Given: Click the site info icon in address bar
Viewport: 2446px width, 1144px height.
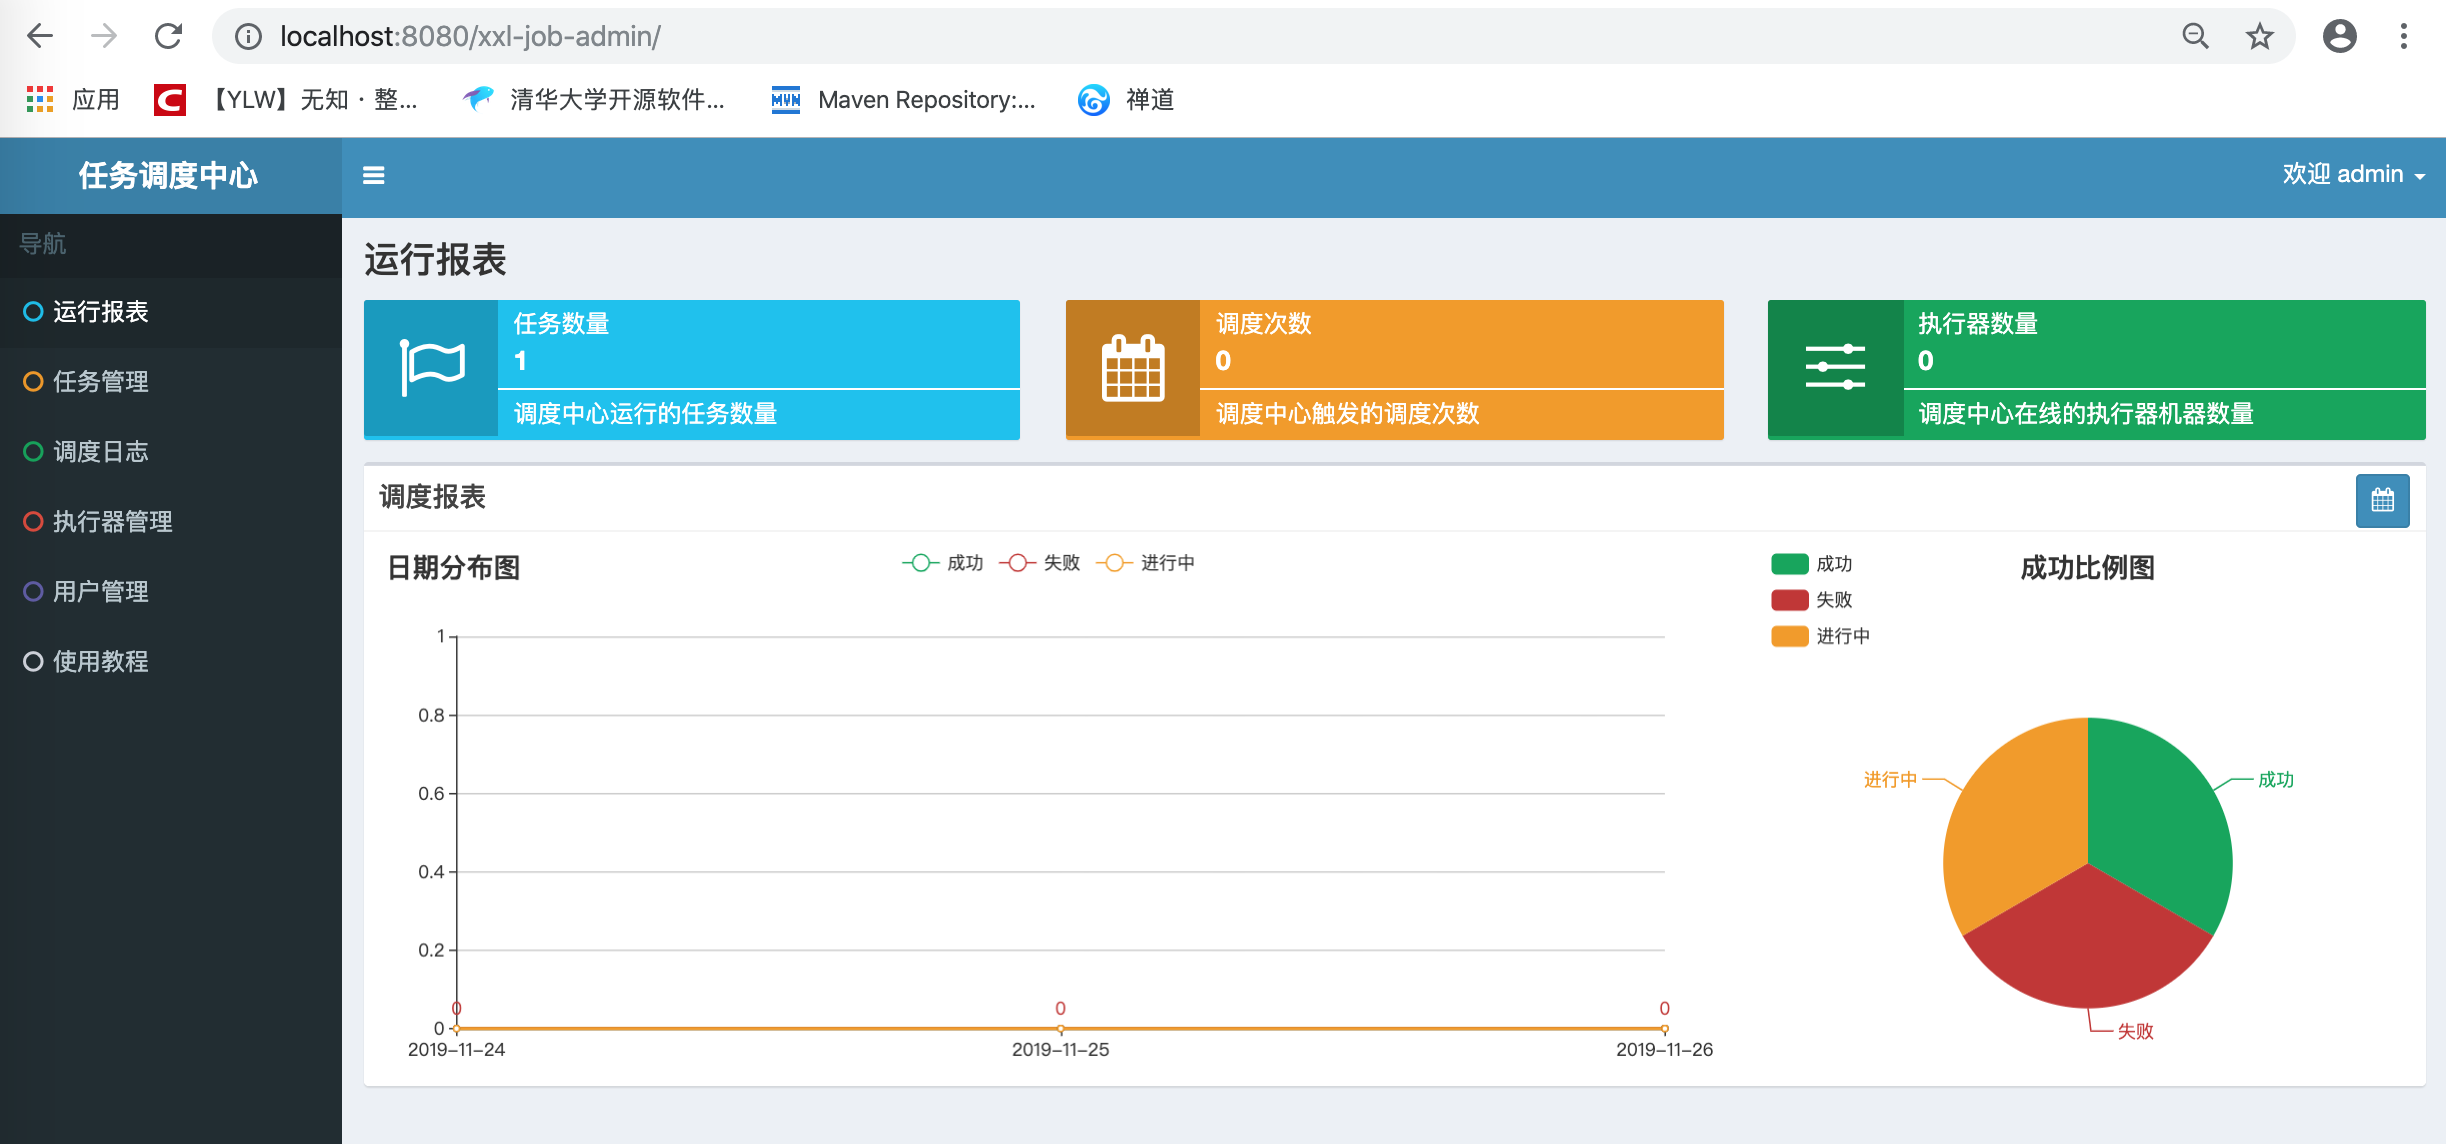Looking at the screenshot, I should pos(248,37).
